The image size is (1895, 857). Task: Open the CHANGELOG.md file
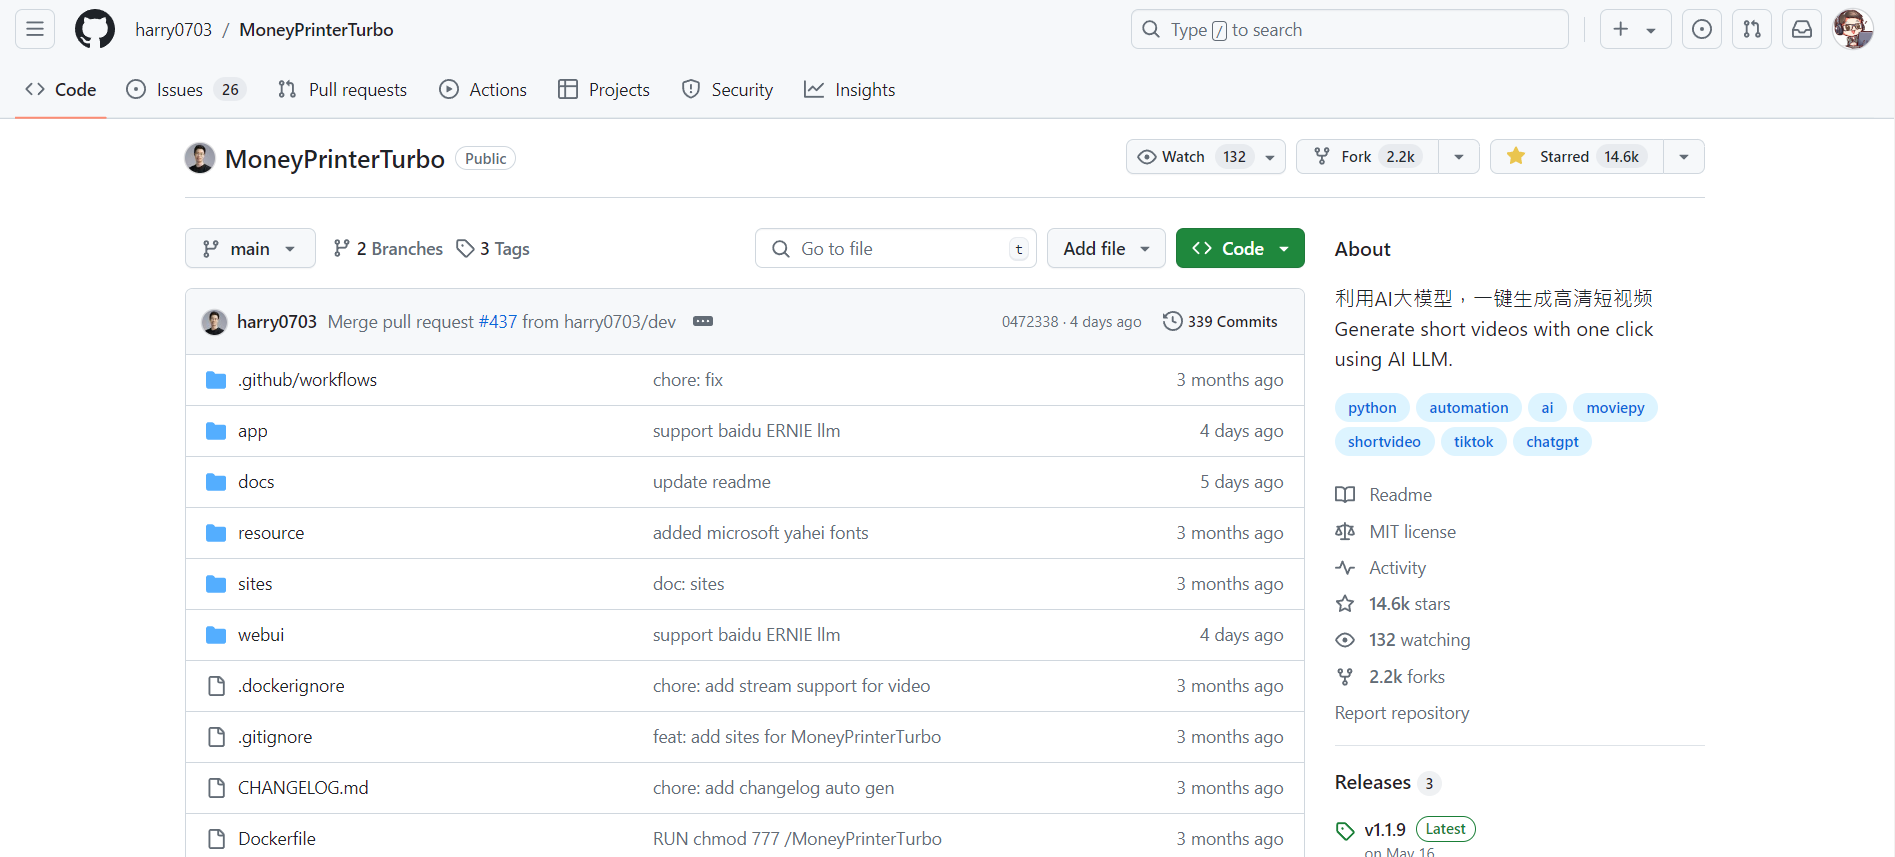pos(303,788)
